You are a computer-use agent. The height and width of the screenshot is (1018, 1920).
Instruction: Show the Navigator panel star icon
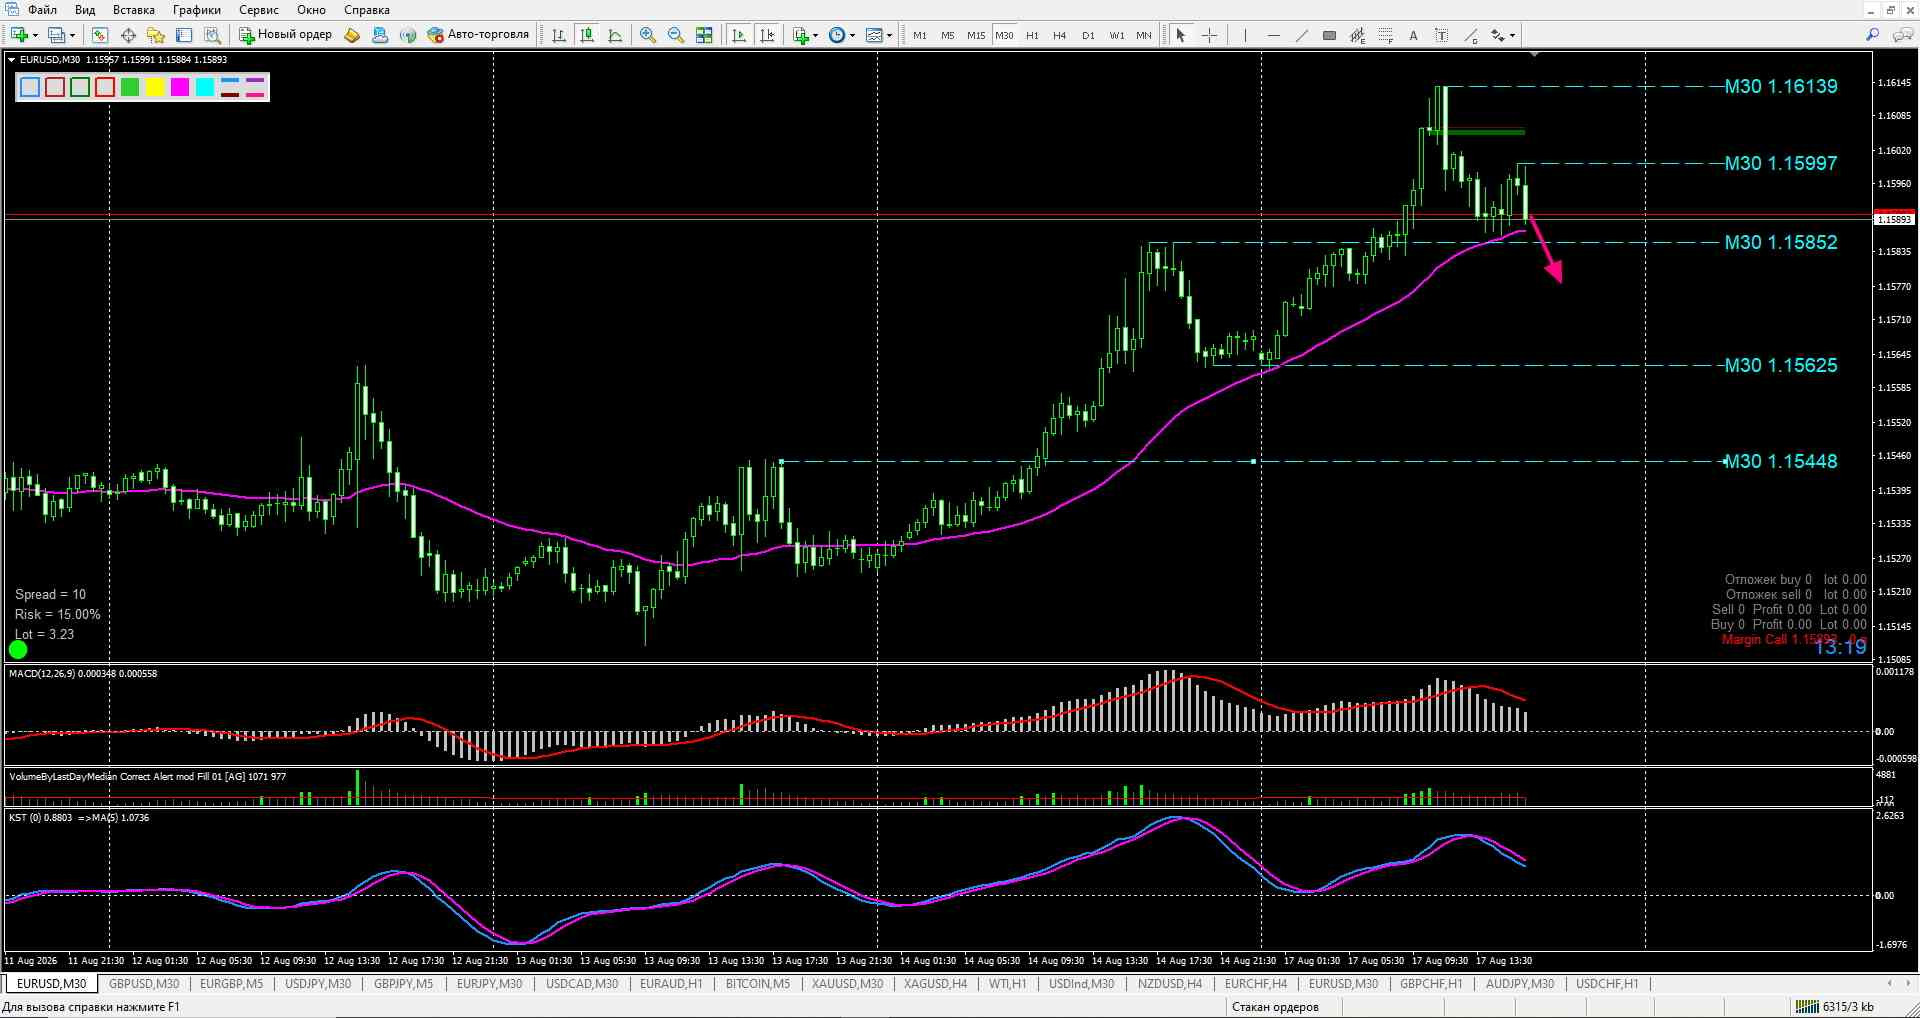tap(156, 35)
